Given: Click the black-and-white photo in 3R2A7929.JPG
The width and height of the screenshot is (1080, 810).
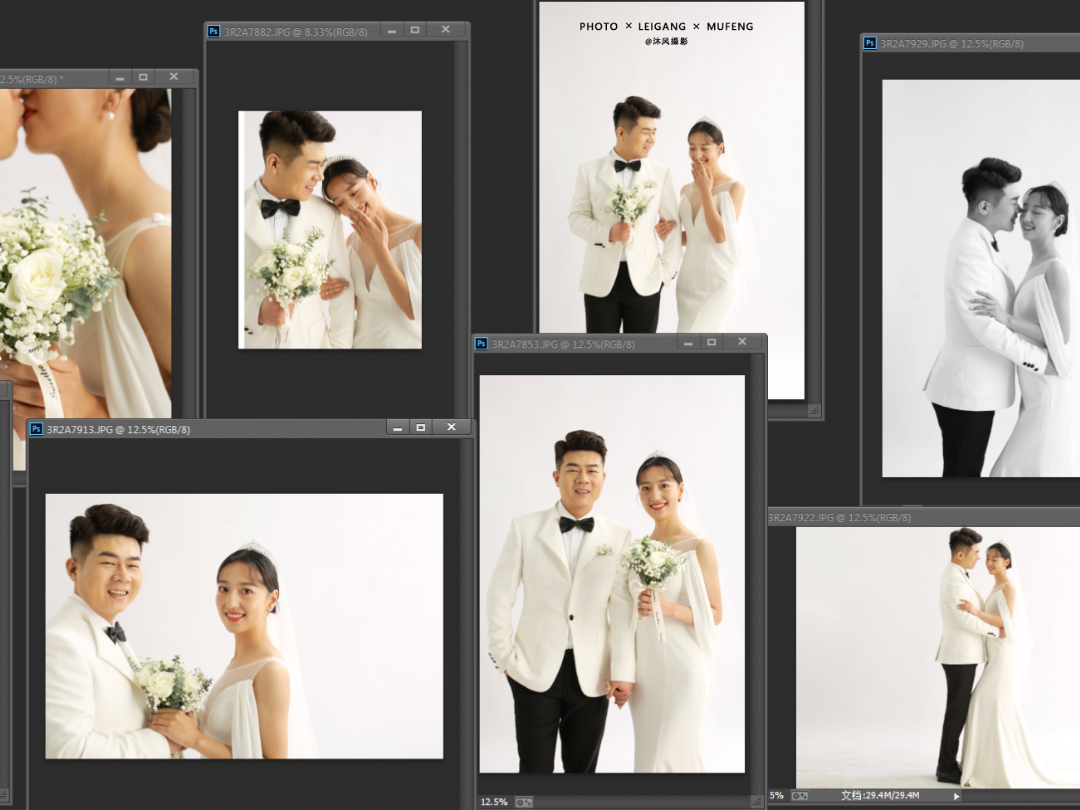Looking at the screenshot, I should (x=981, y=278).
